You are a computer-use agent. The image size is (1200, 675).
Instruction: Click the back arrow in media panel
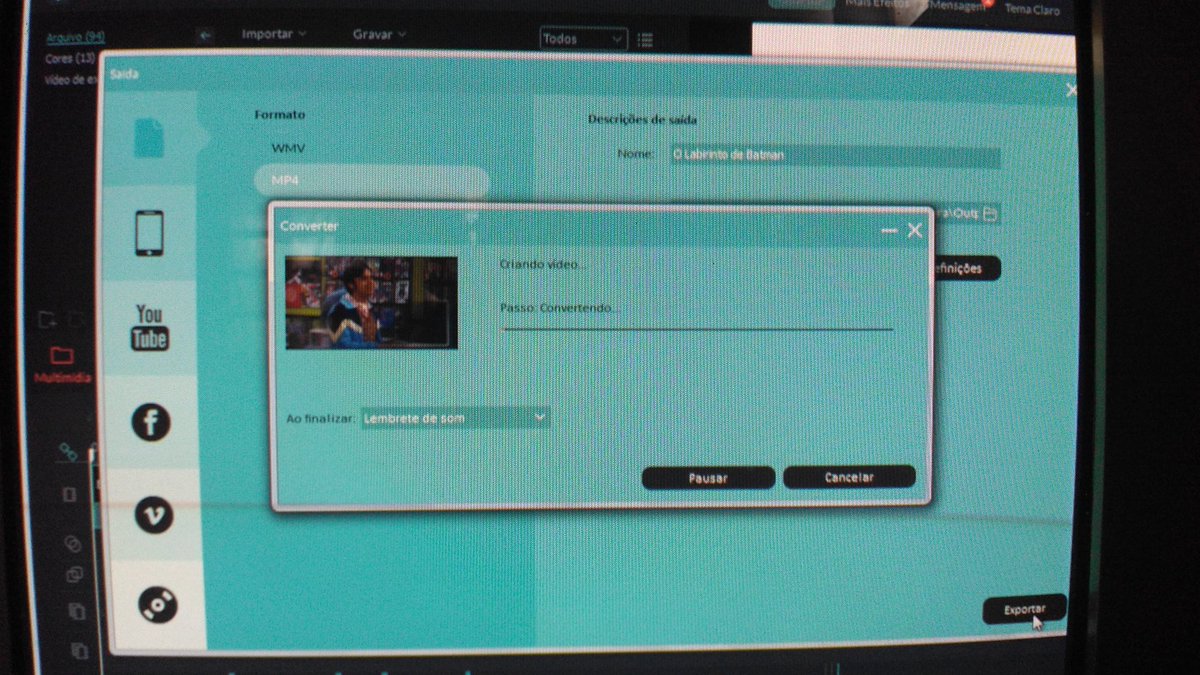click(x=205, y=35)
